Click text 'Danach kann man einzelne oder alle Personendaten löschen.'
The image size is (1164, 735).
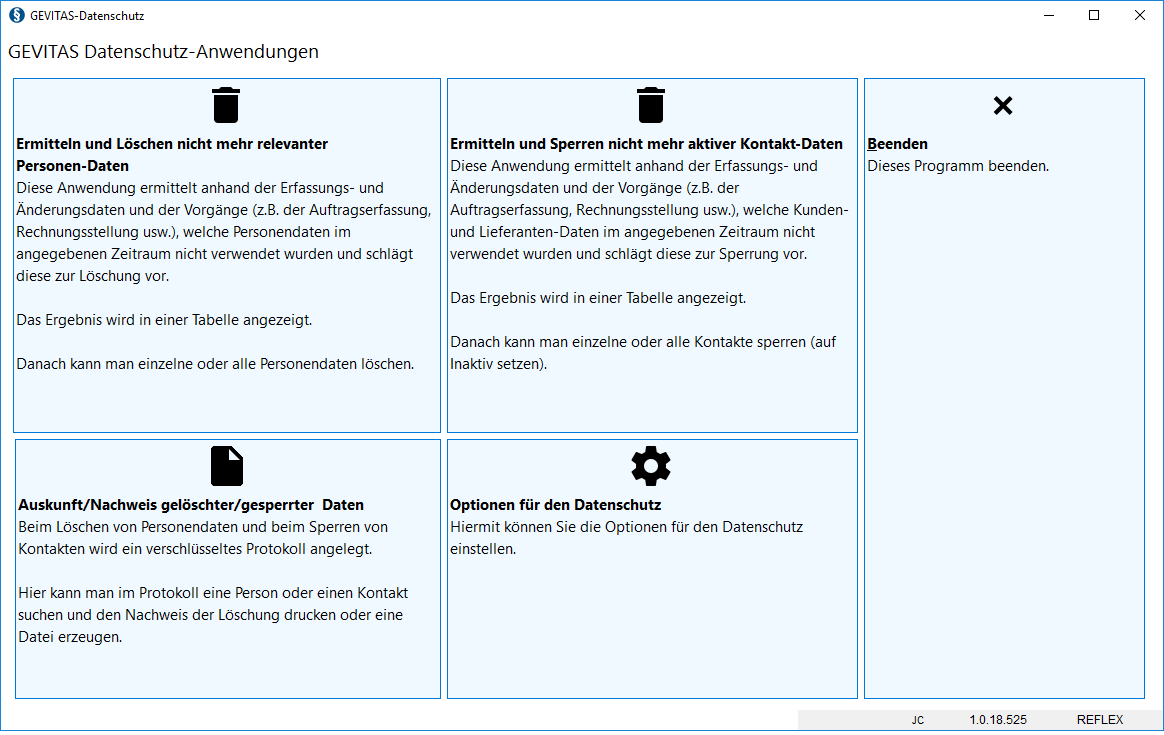click(x=215, y=365)
